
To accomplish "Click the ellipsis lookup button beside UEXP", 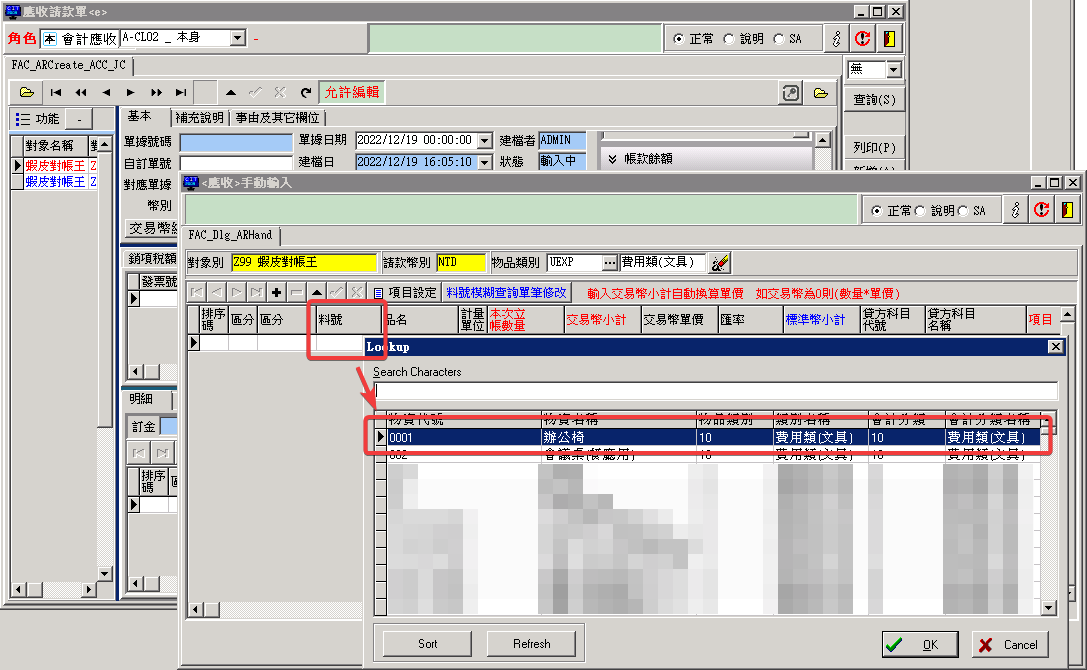I will [x=609, y=263].
